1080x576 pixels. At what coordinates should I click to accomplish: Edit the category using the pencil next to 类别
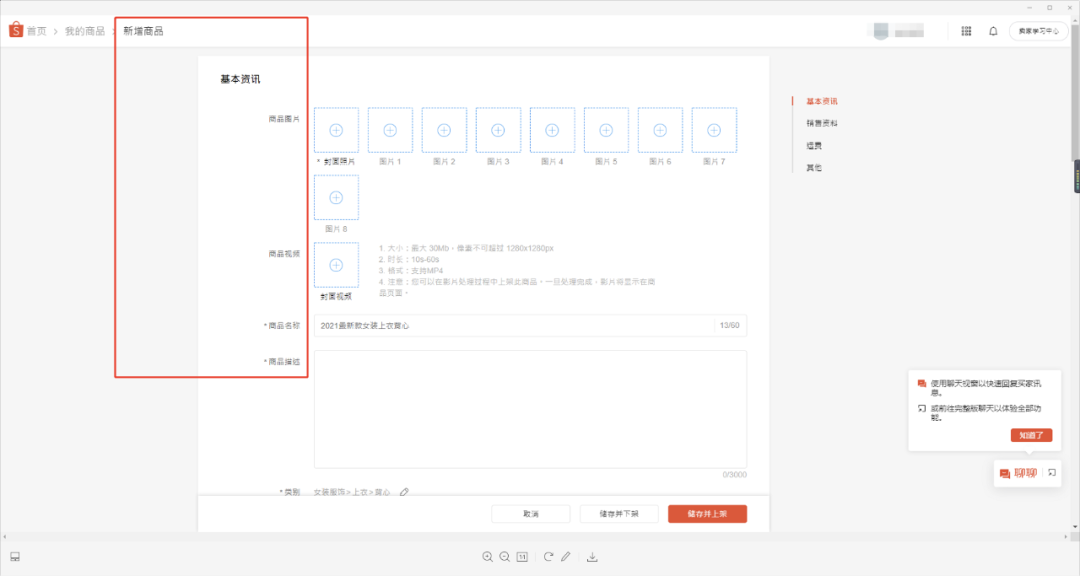(x=403, y=492)
